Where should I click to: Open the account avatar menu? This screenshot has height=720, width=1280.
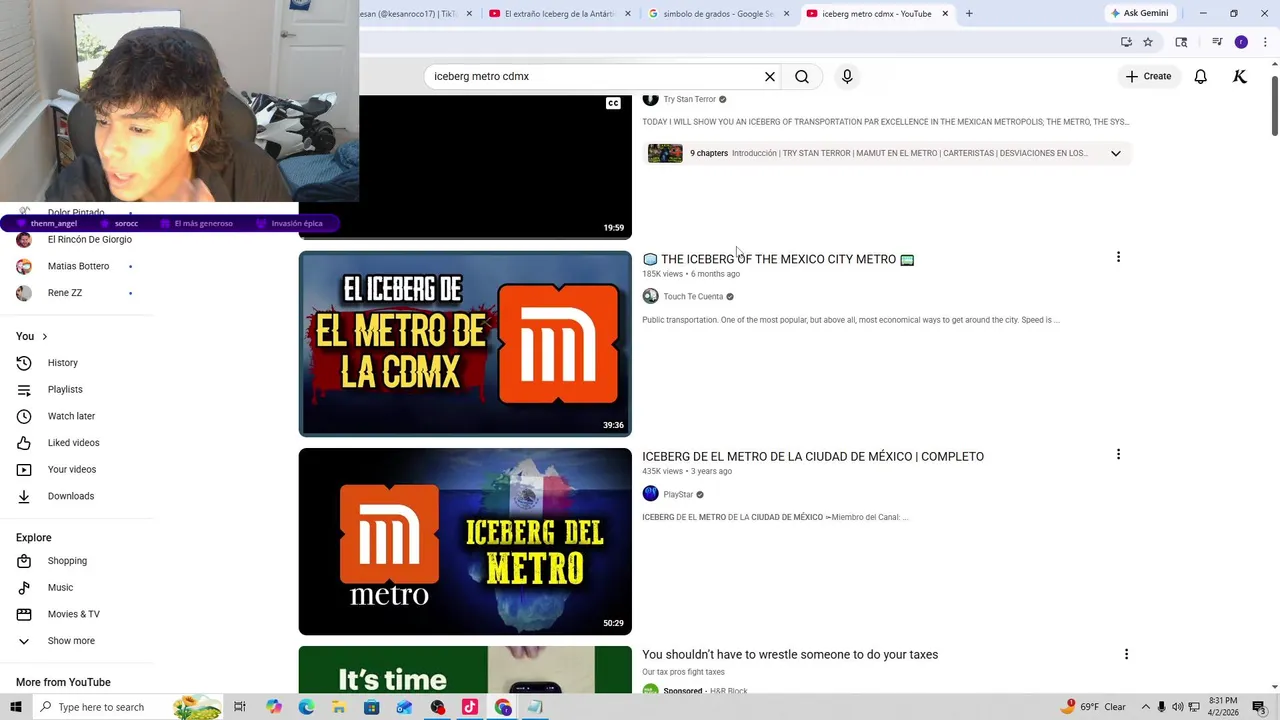pos(1240,76)
